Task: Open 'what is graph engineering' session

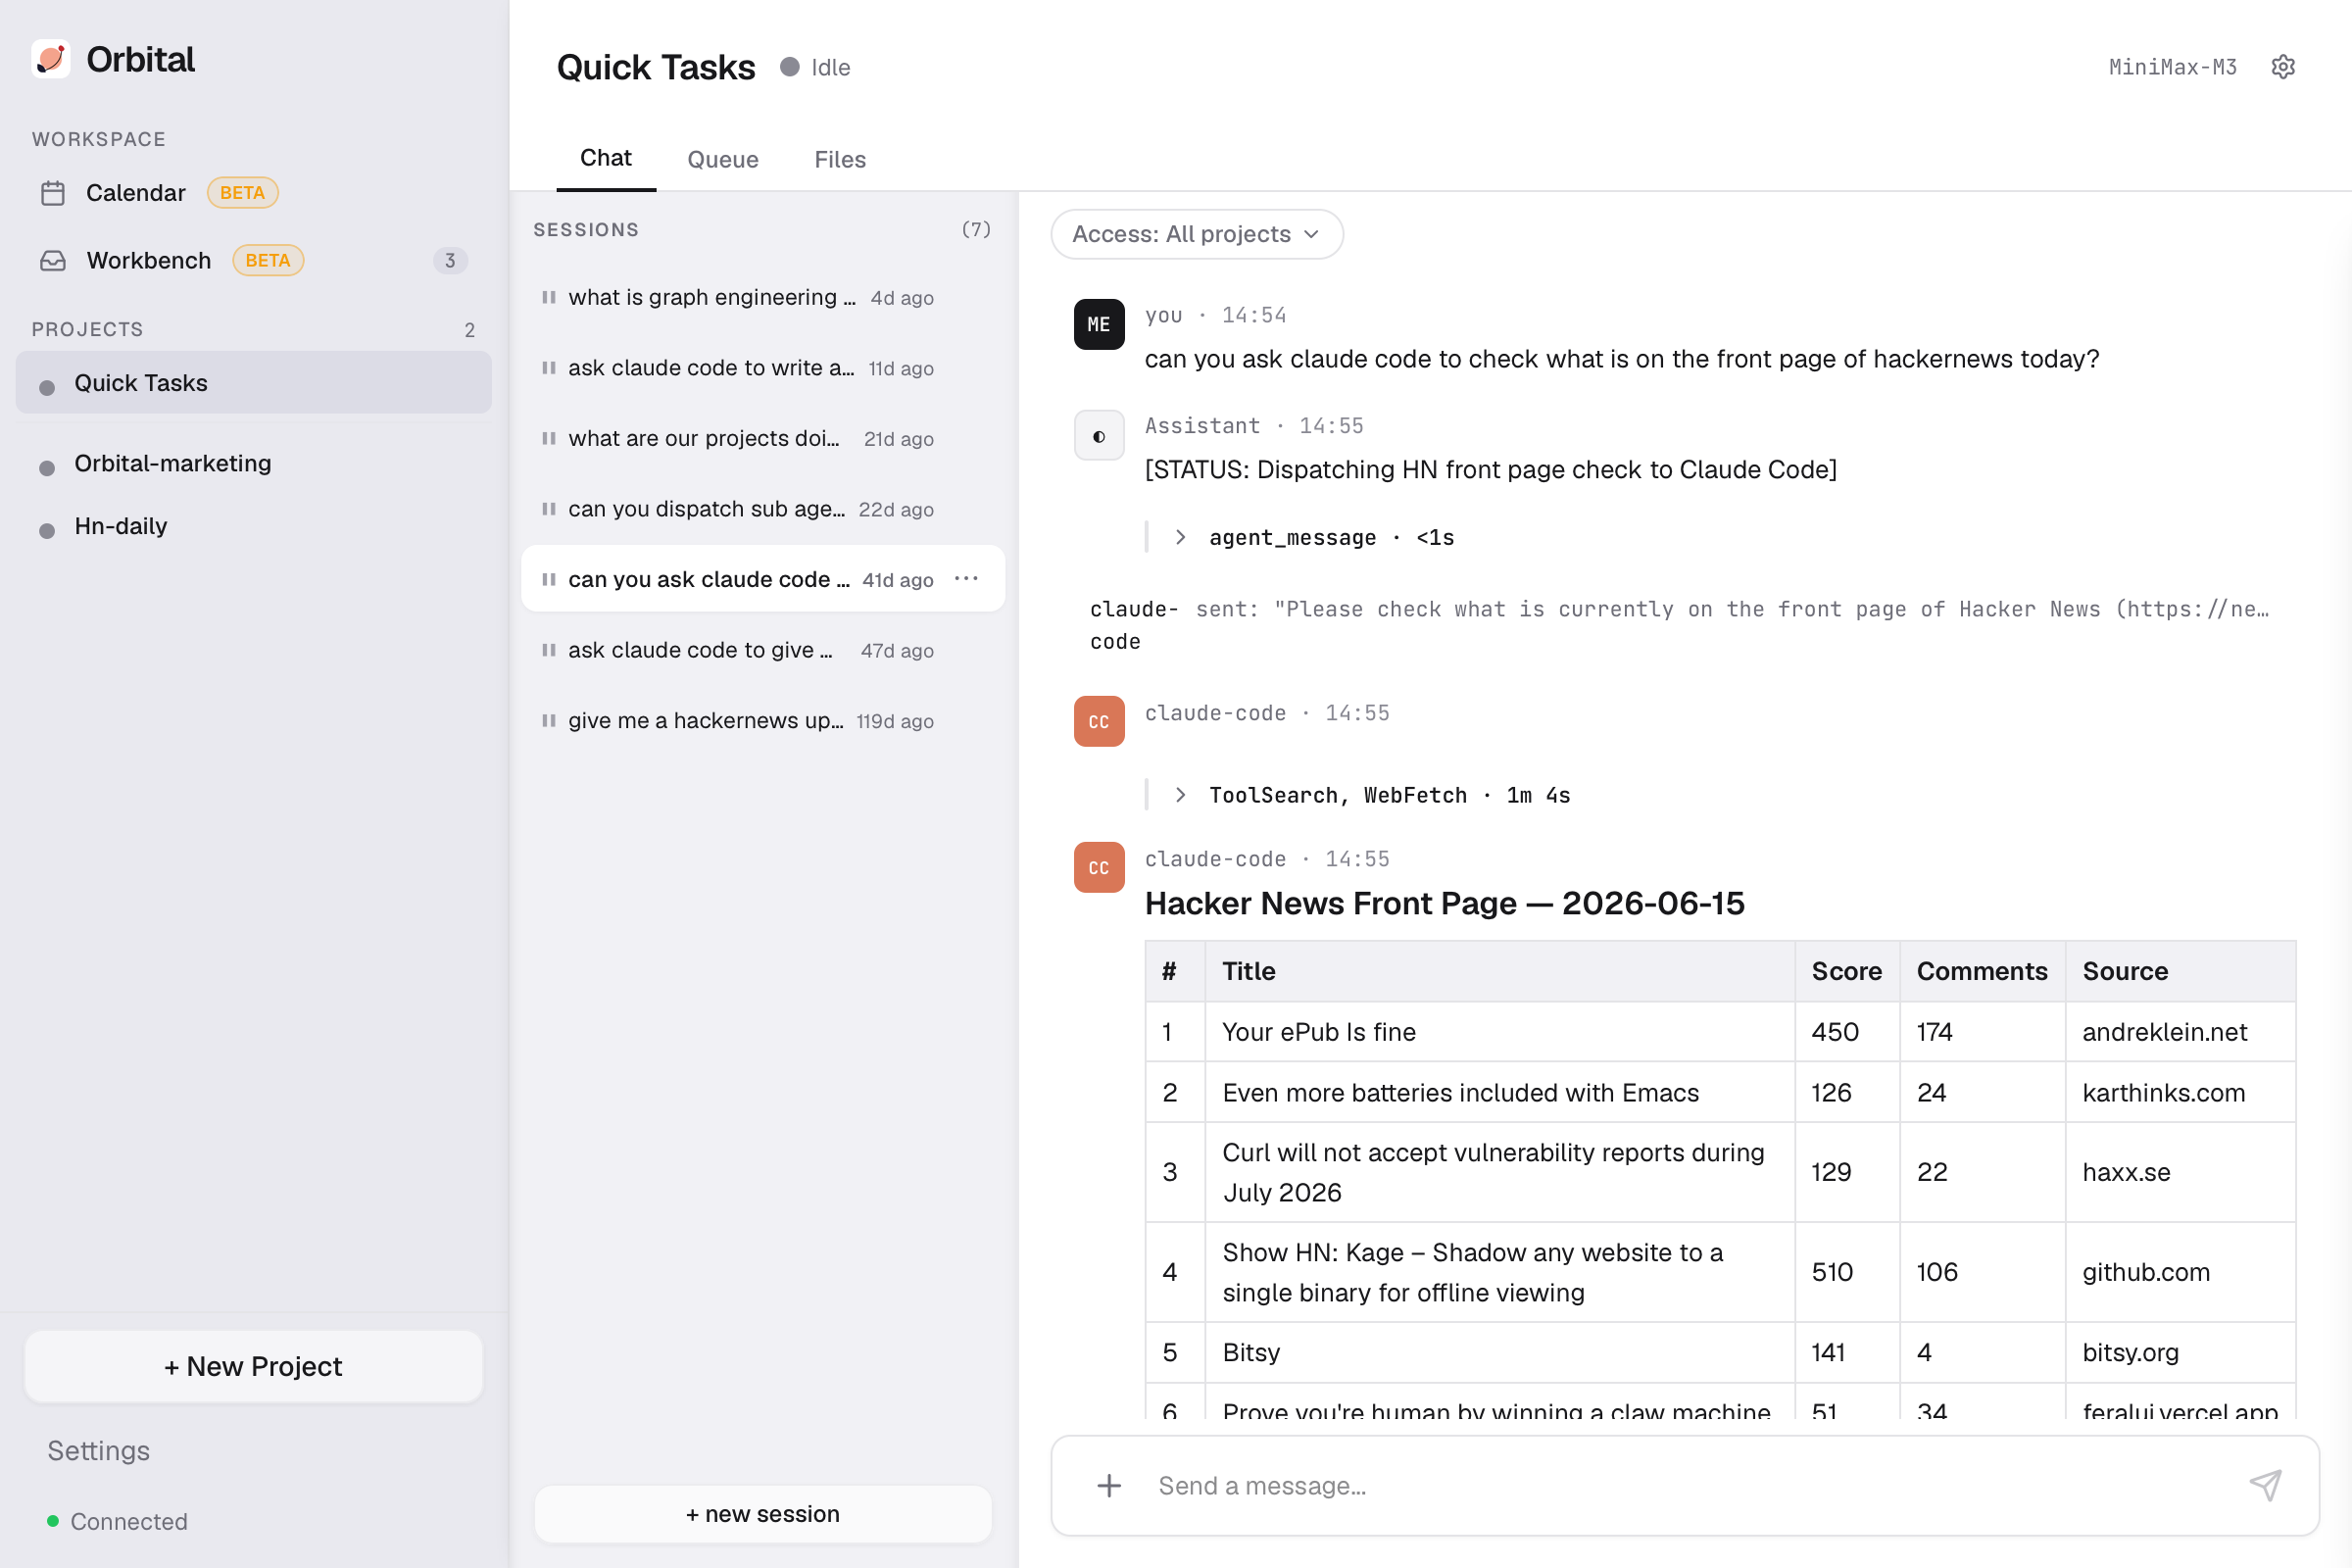Action: coord(763,297)
